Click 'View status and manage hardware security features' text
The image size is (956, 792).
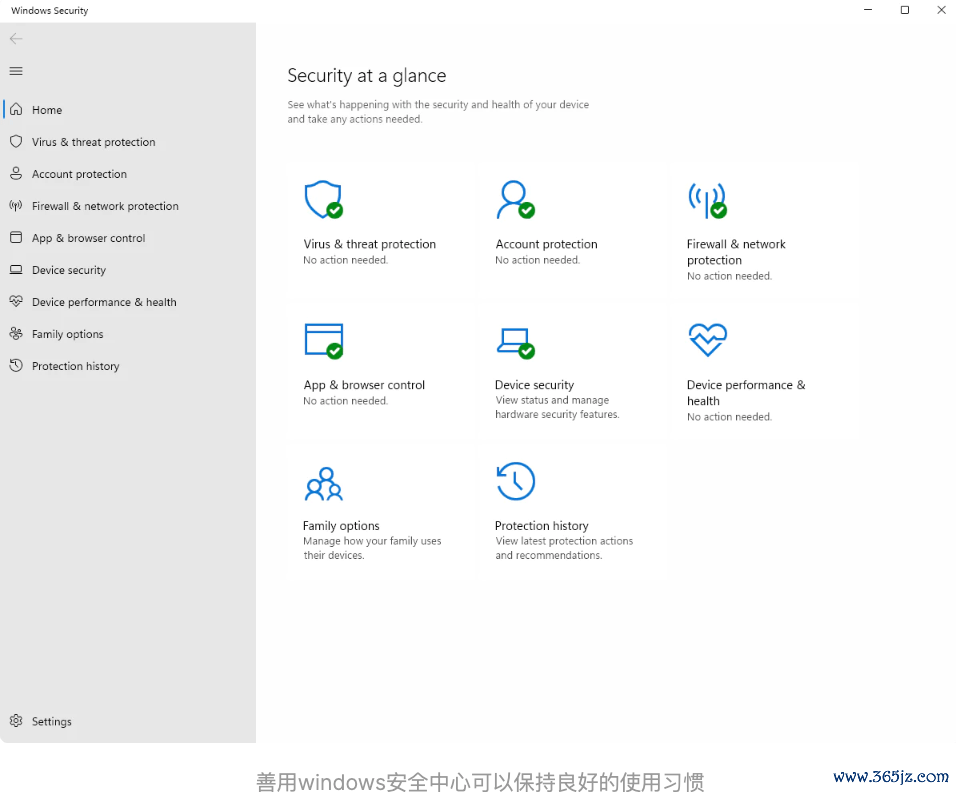557,407
